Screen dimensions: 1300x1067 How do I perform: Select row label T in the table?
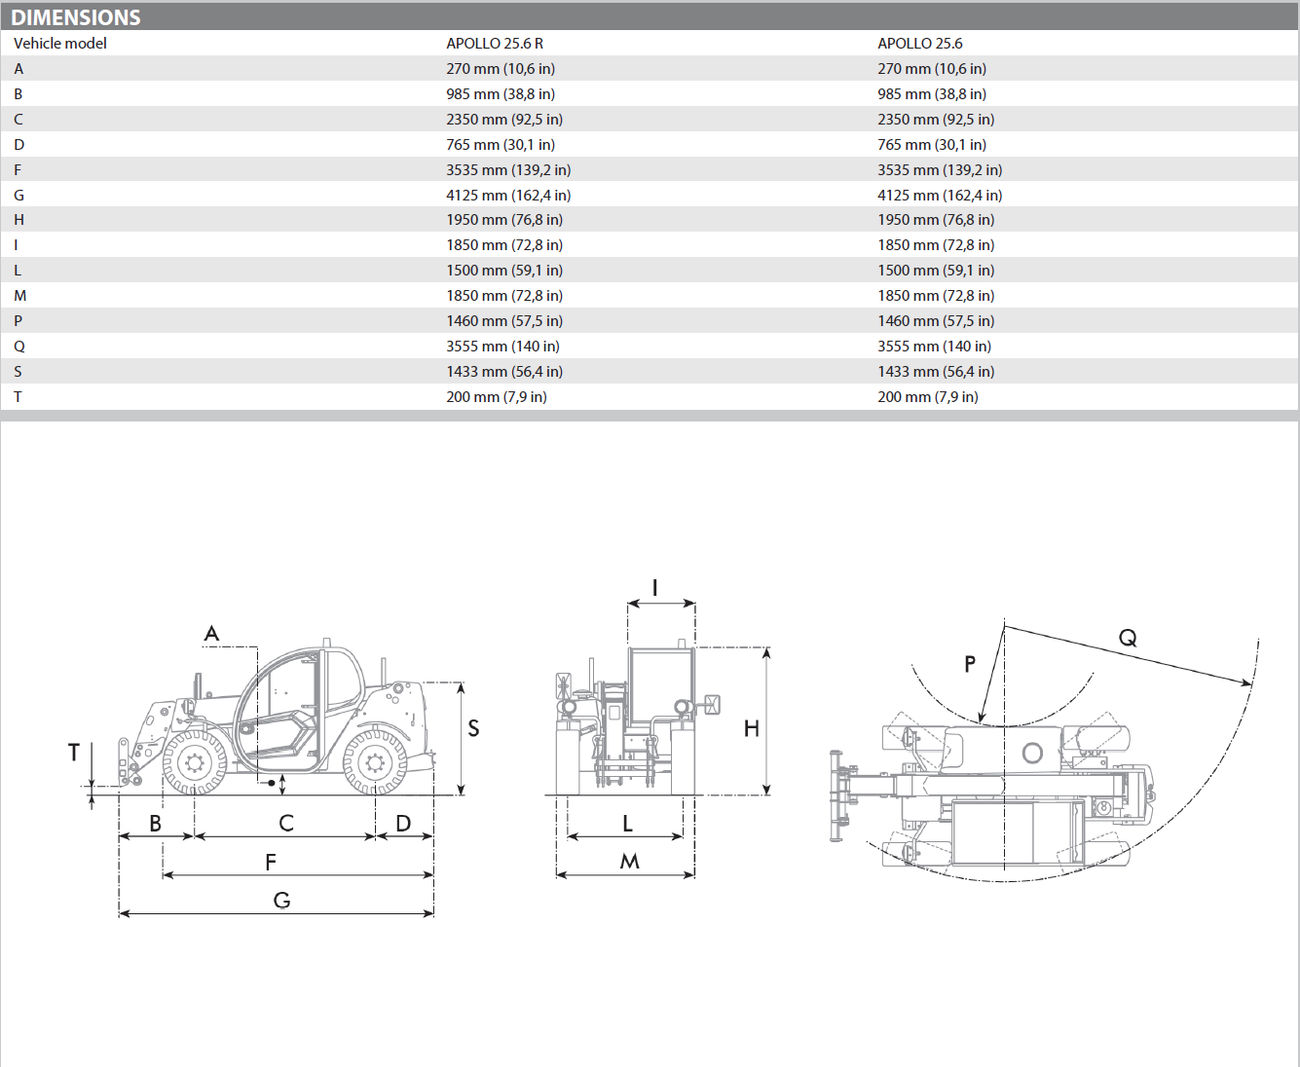coord(17,397)
